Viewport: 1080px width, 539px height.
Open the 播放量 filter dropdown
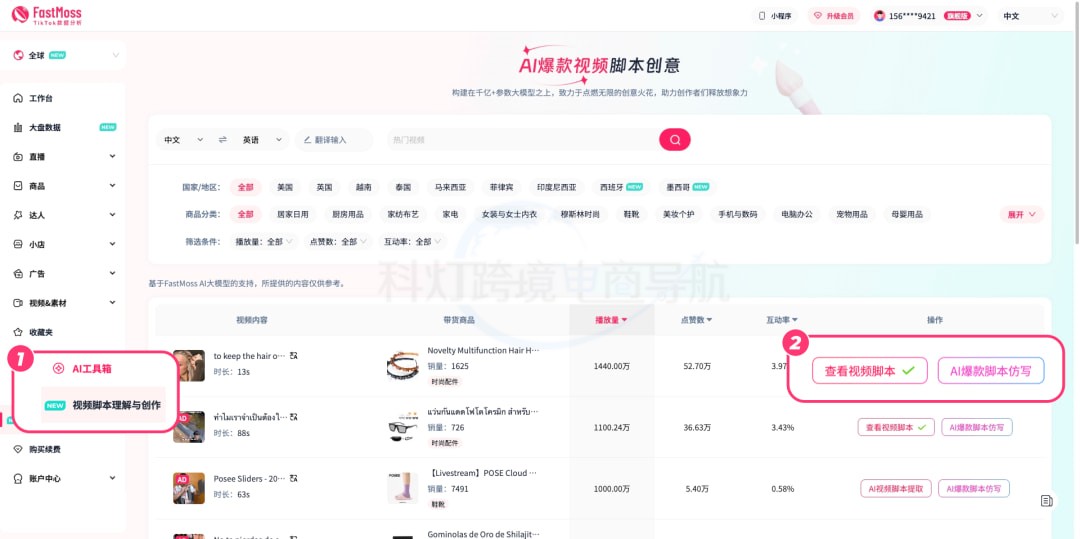tap(264, 242)
